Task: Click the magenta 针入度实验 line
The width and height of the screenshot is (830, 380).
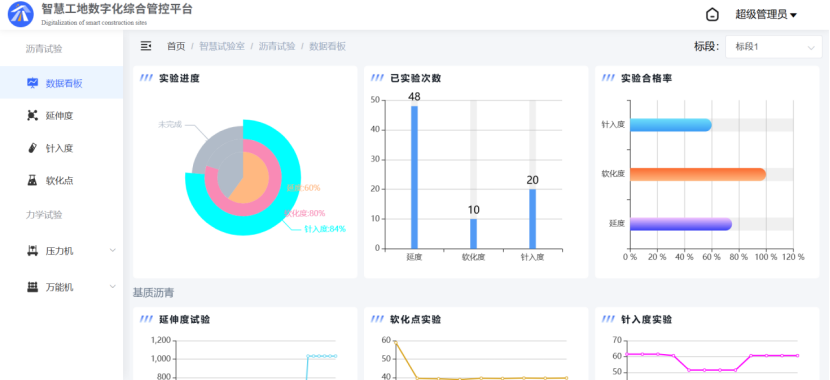Action: pyautogui.click(x=712, y=370)
